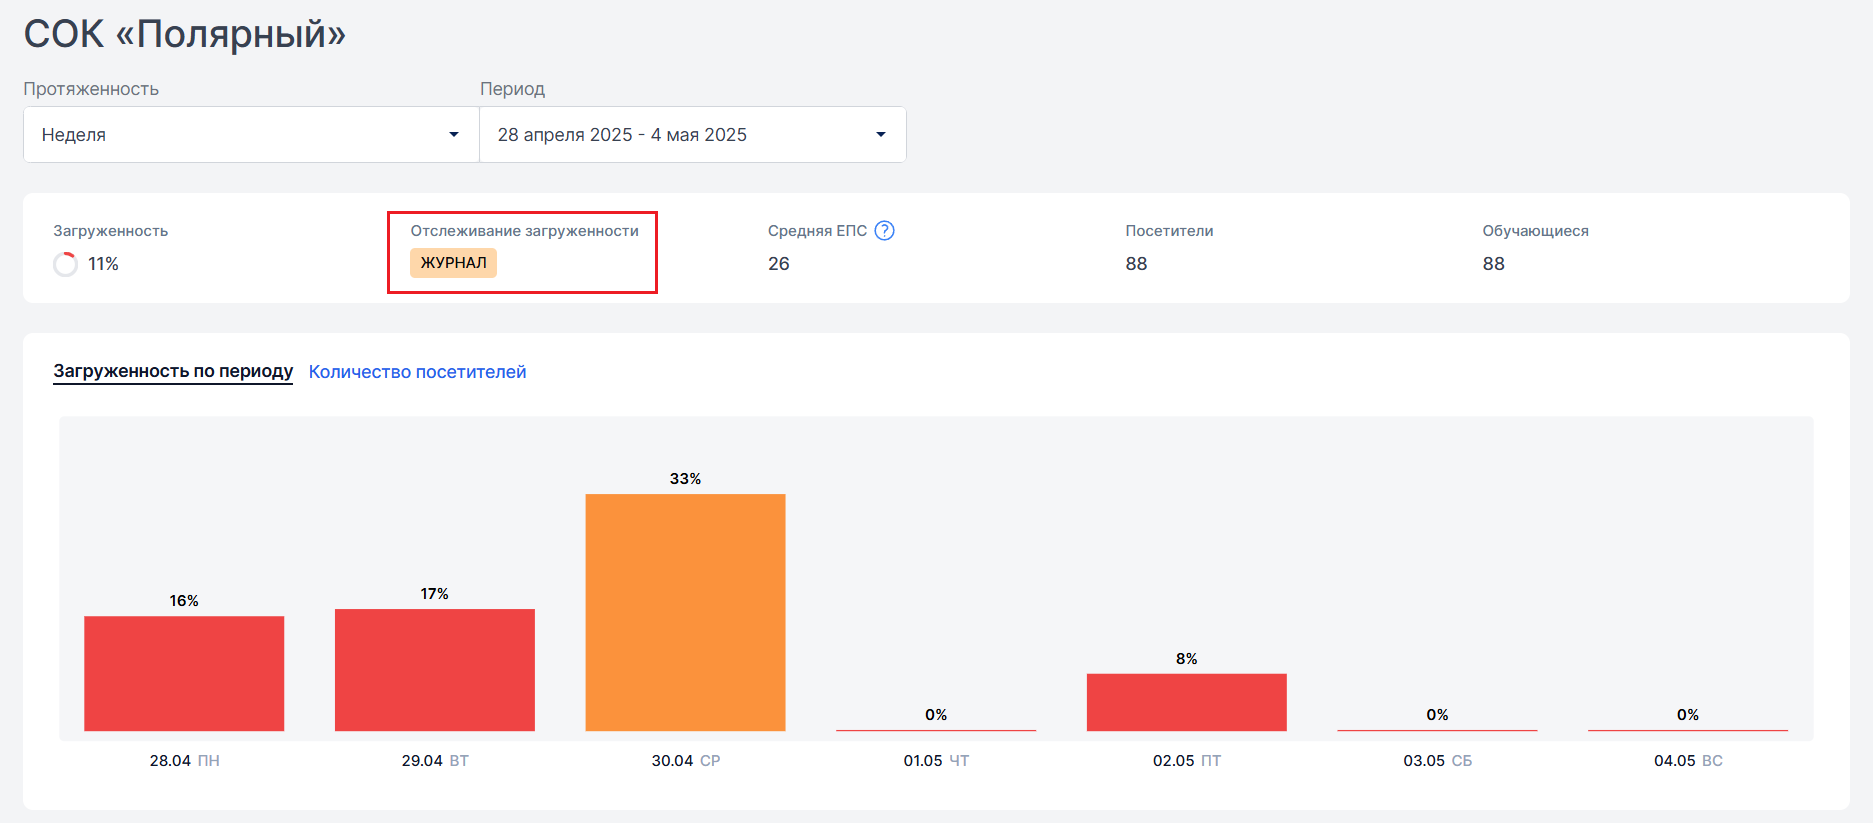The width and height of the screenshot is (1873, 823).
Task: Click the Посетители label
Action: [1169, 231]
